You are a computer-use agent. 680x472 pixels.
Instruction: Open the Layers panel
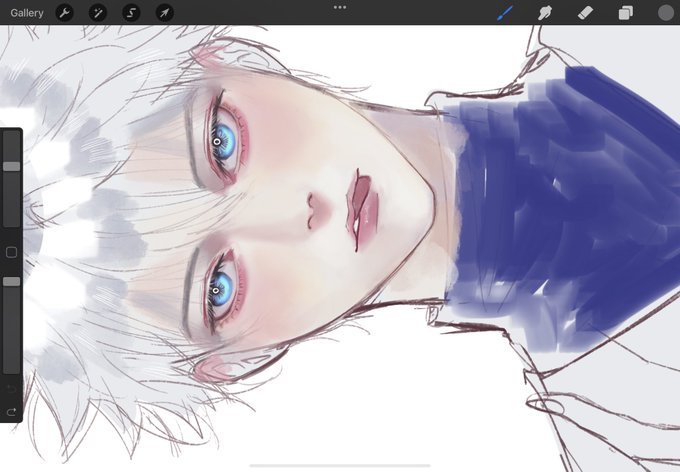625,13
